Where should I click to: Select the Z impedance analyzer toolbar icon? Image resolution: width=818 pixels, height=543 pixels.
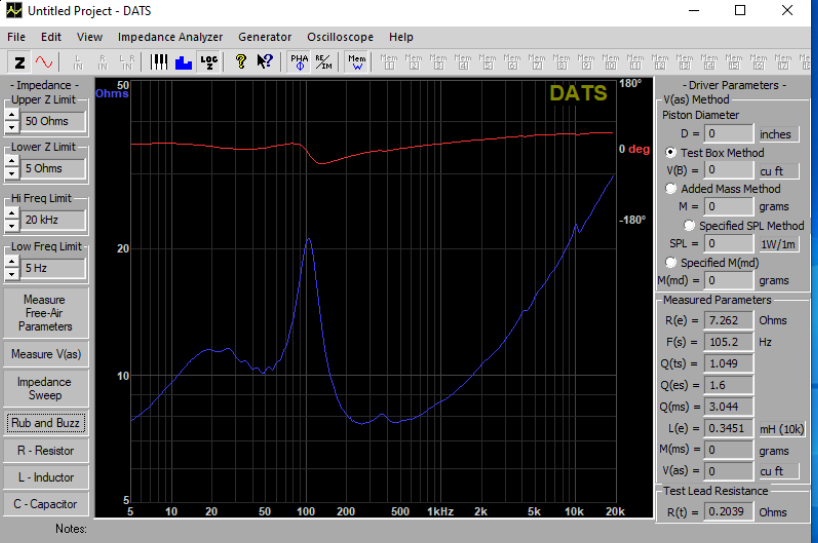coord(19,63)
